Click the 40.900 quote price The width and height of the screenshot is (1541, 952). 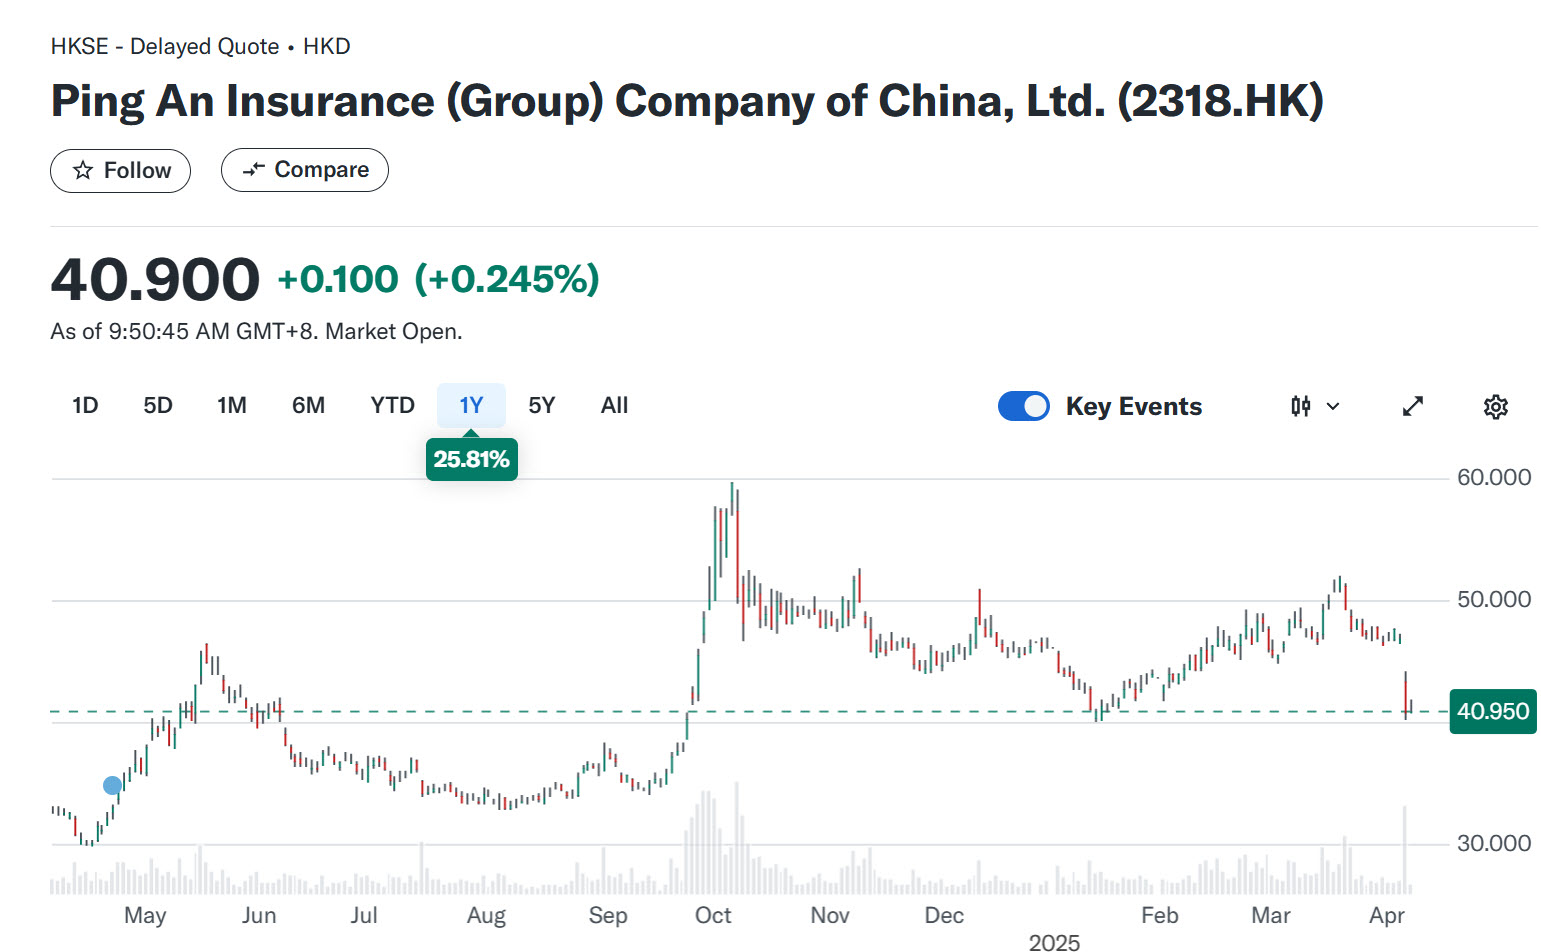155,279
